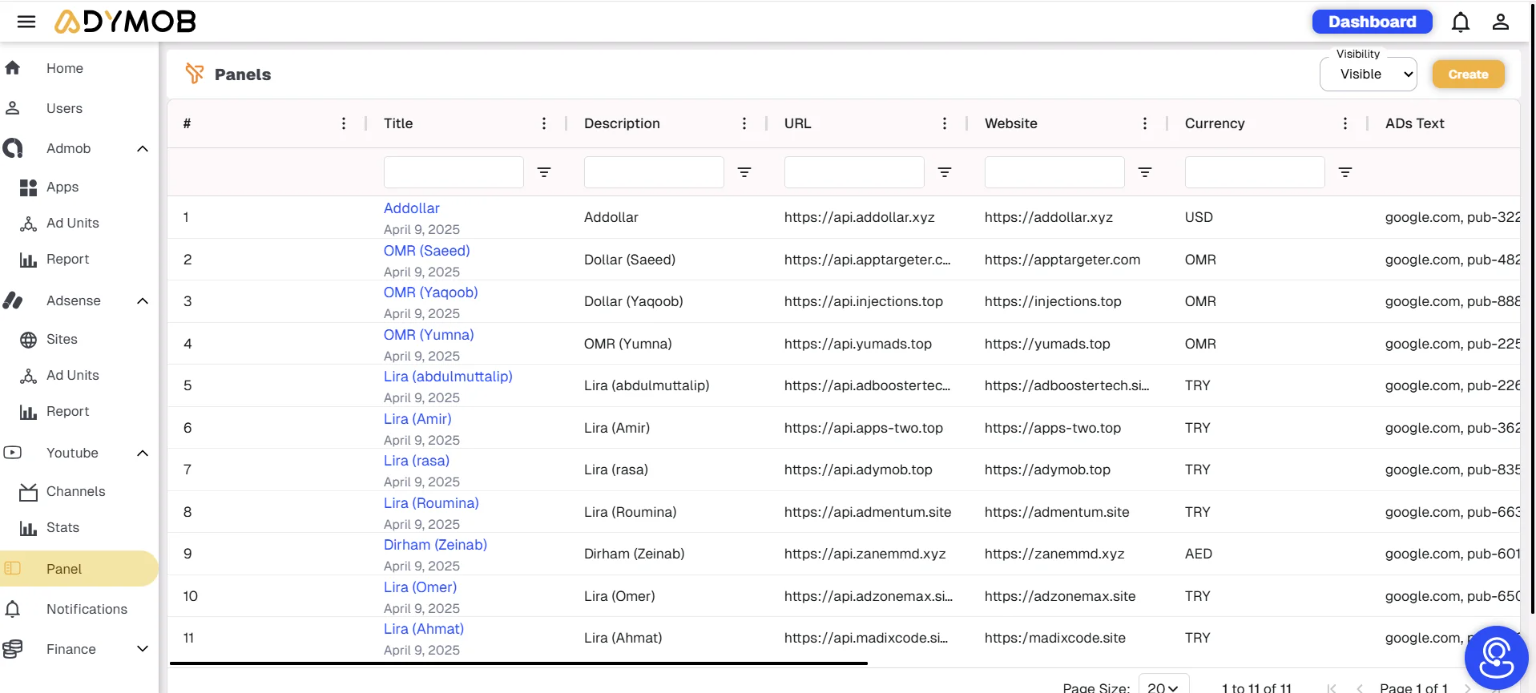Viewport: 1536px width, 693px height.
Task: Open the OMR (Yumna) panel link
Action: [429, 334]
